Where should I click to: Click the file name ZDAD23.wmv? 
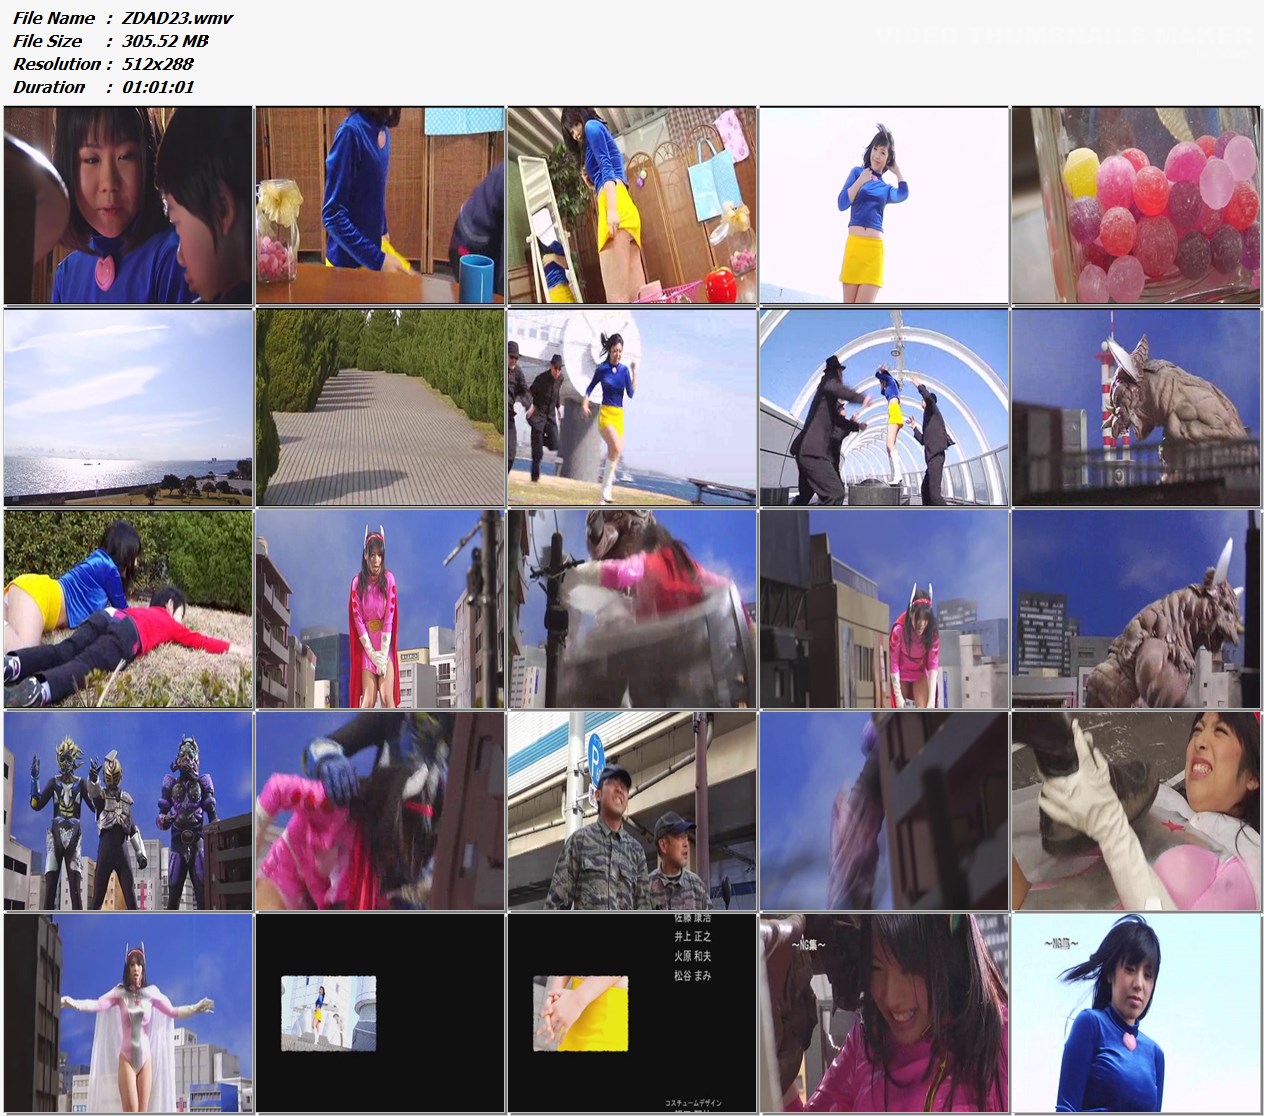click(178, 18)
